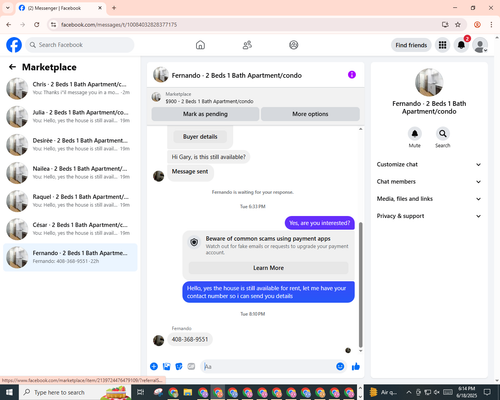This screenshot has width=500, height=400.
Task: Open a new browser tab
Action: coord(114,8)
